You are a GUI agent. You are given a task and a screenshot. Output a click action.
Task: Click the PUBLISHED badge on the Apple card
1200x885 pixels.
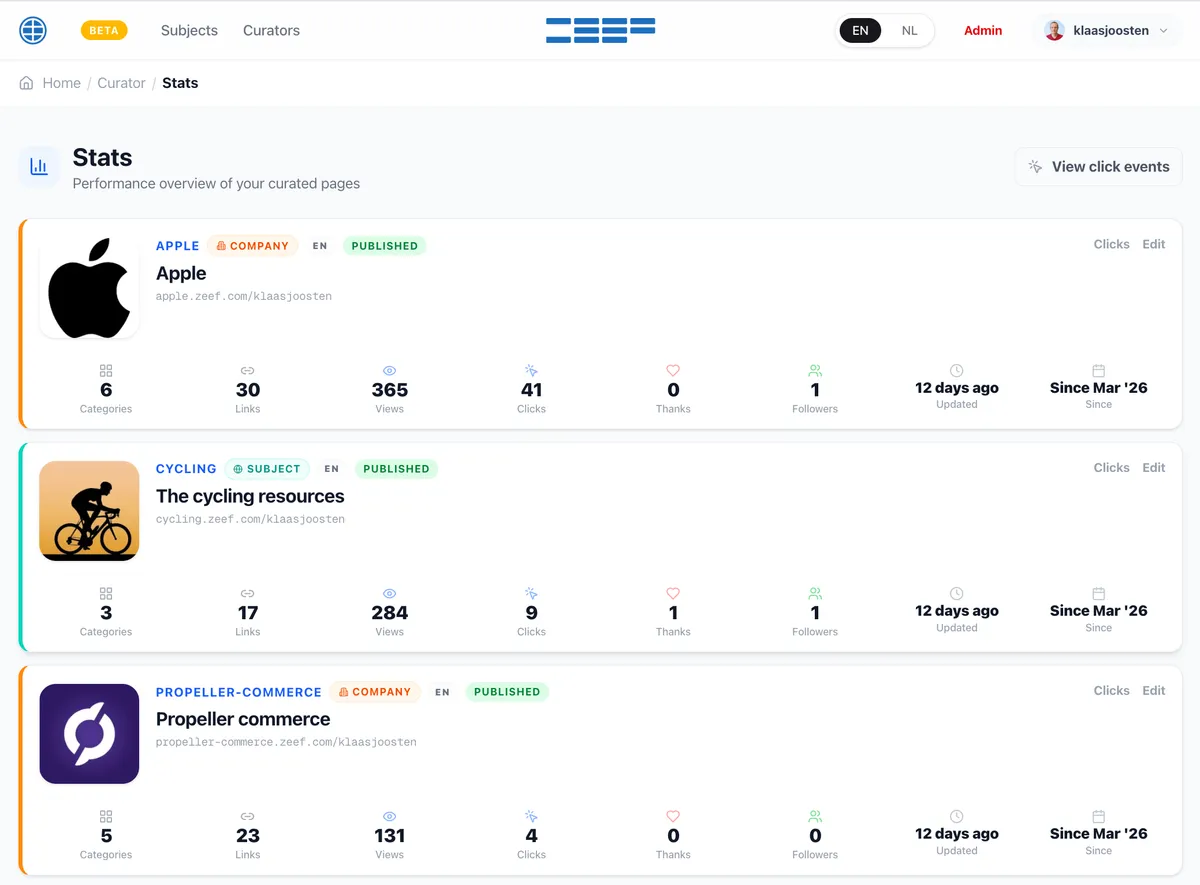coord(385,246)
